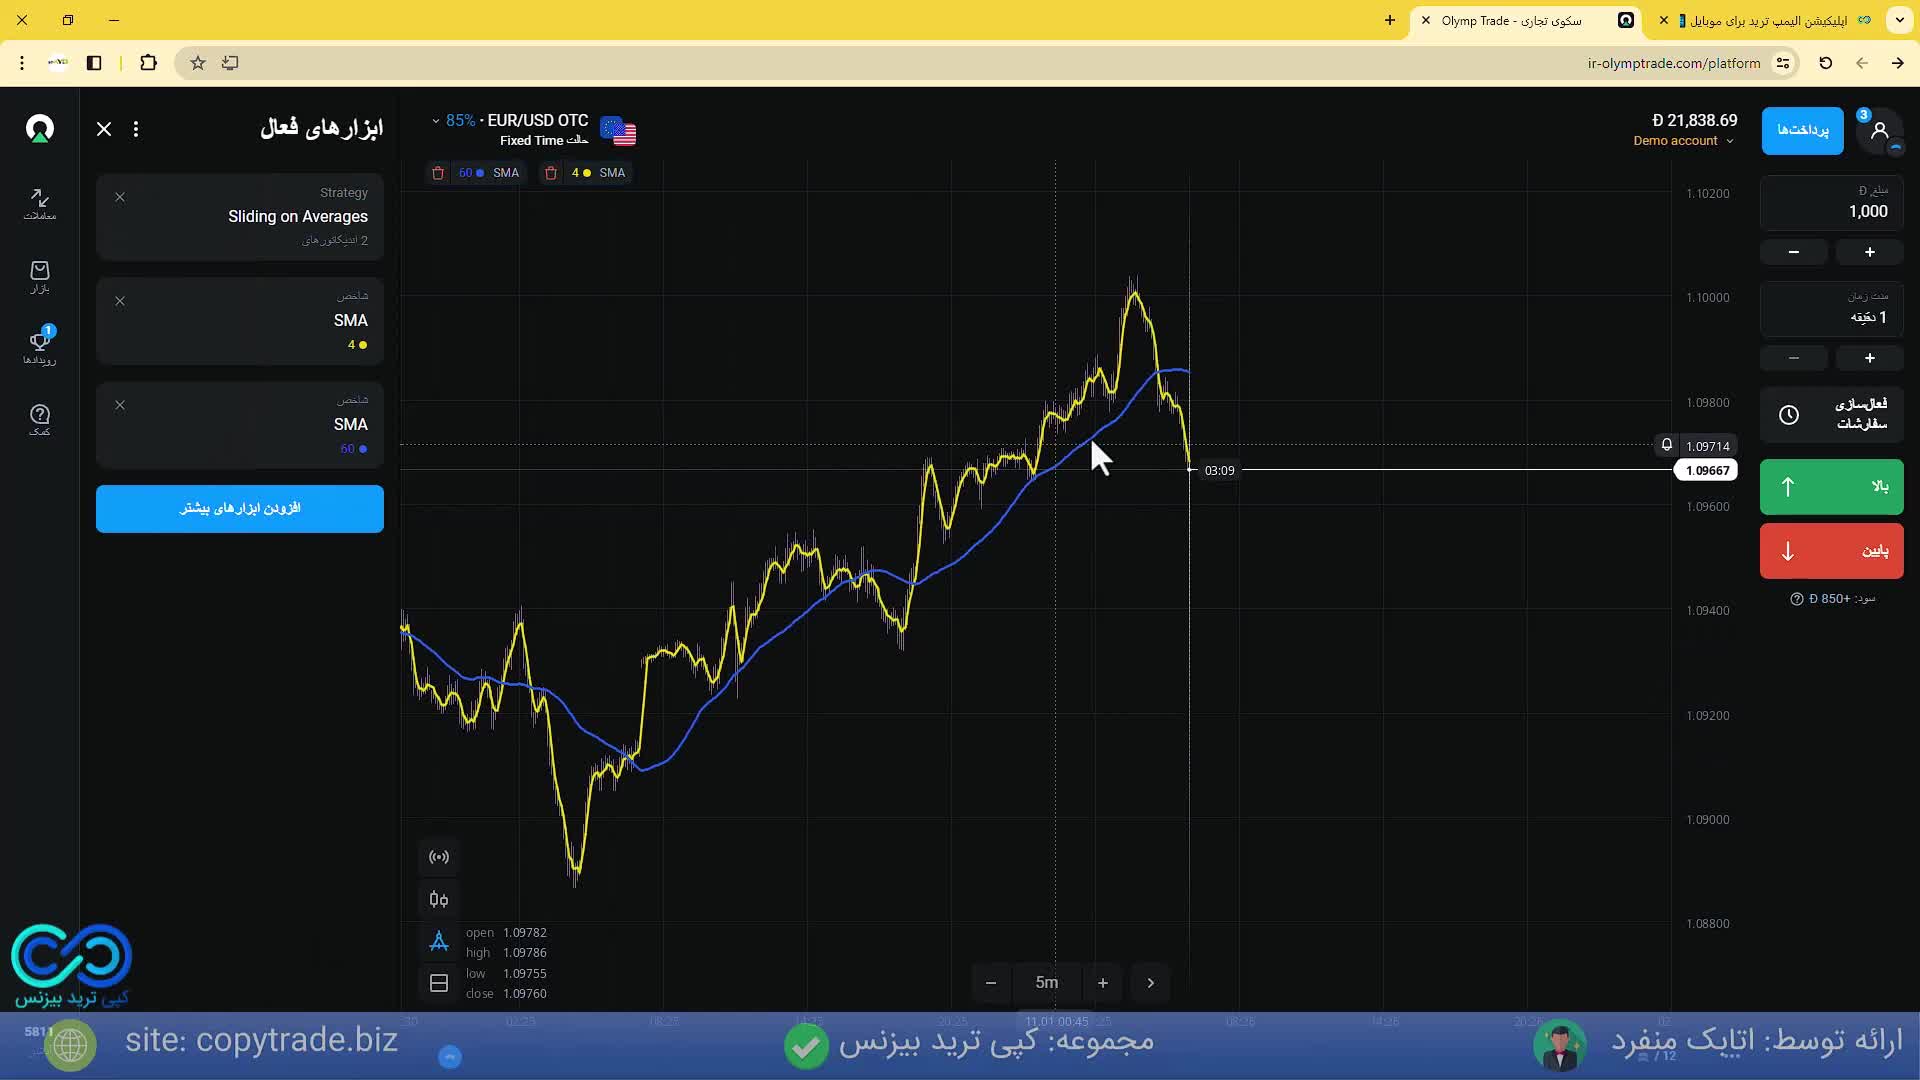The image size is (1920, 1080).
Task: Increase the trade amount with plus
Action: tap(1869, 252)
